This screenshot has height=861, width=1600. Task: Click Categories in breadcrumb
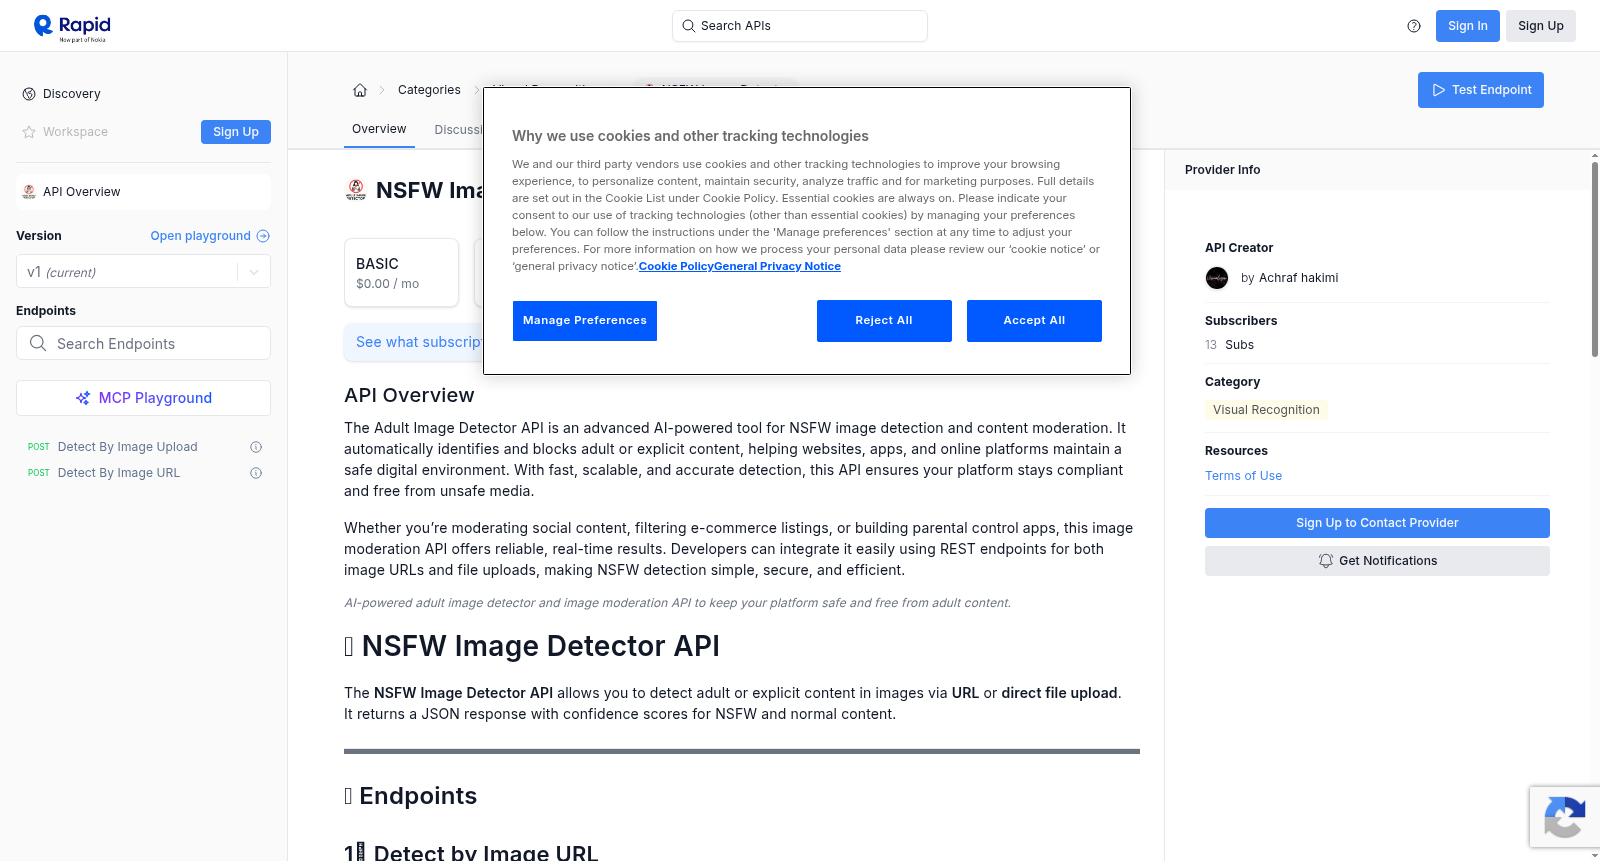(x=429, y=90)
